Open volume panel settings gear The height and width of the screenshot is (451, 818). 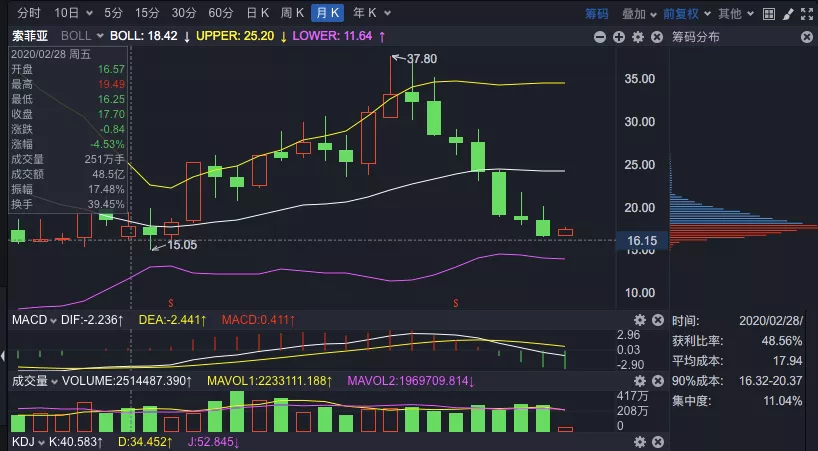pyautogui.click(x=640, y=381)
